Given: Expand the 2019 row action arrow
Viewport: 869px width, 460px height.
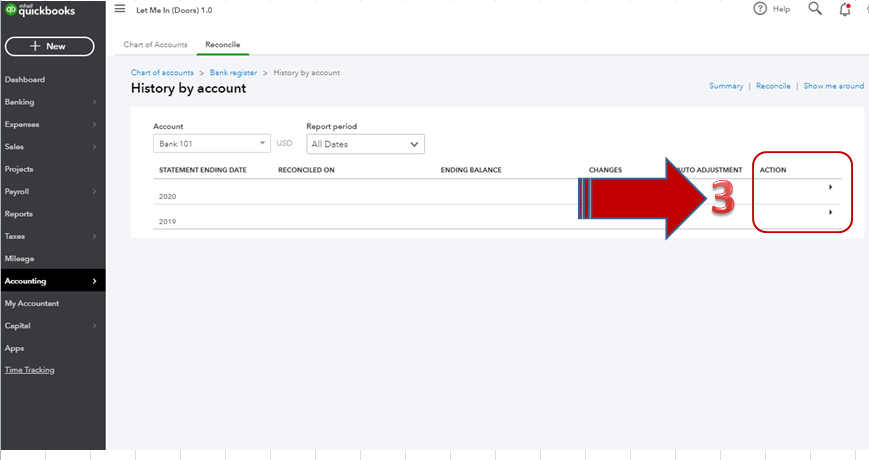Looking at the screenshot, I should 830,212.
